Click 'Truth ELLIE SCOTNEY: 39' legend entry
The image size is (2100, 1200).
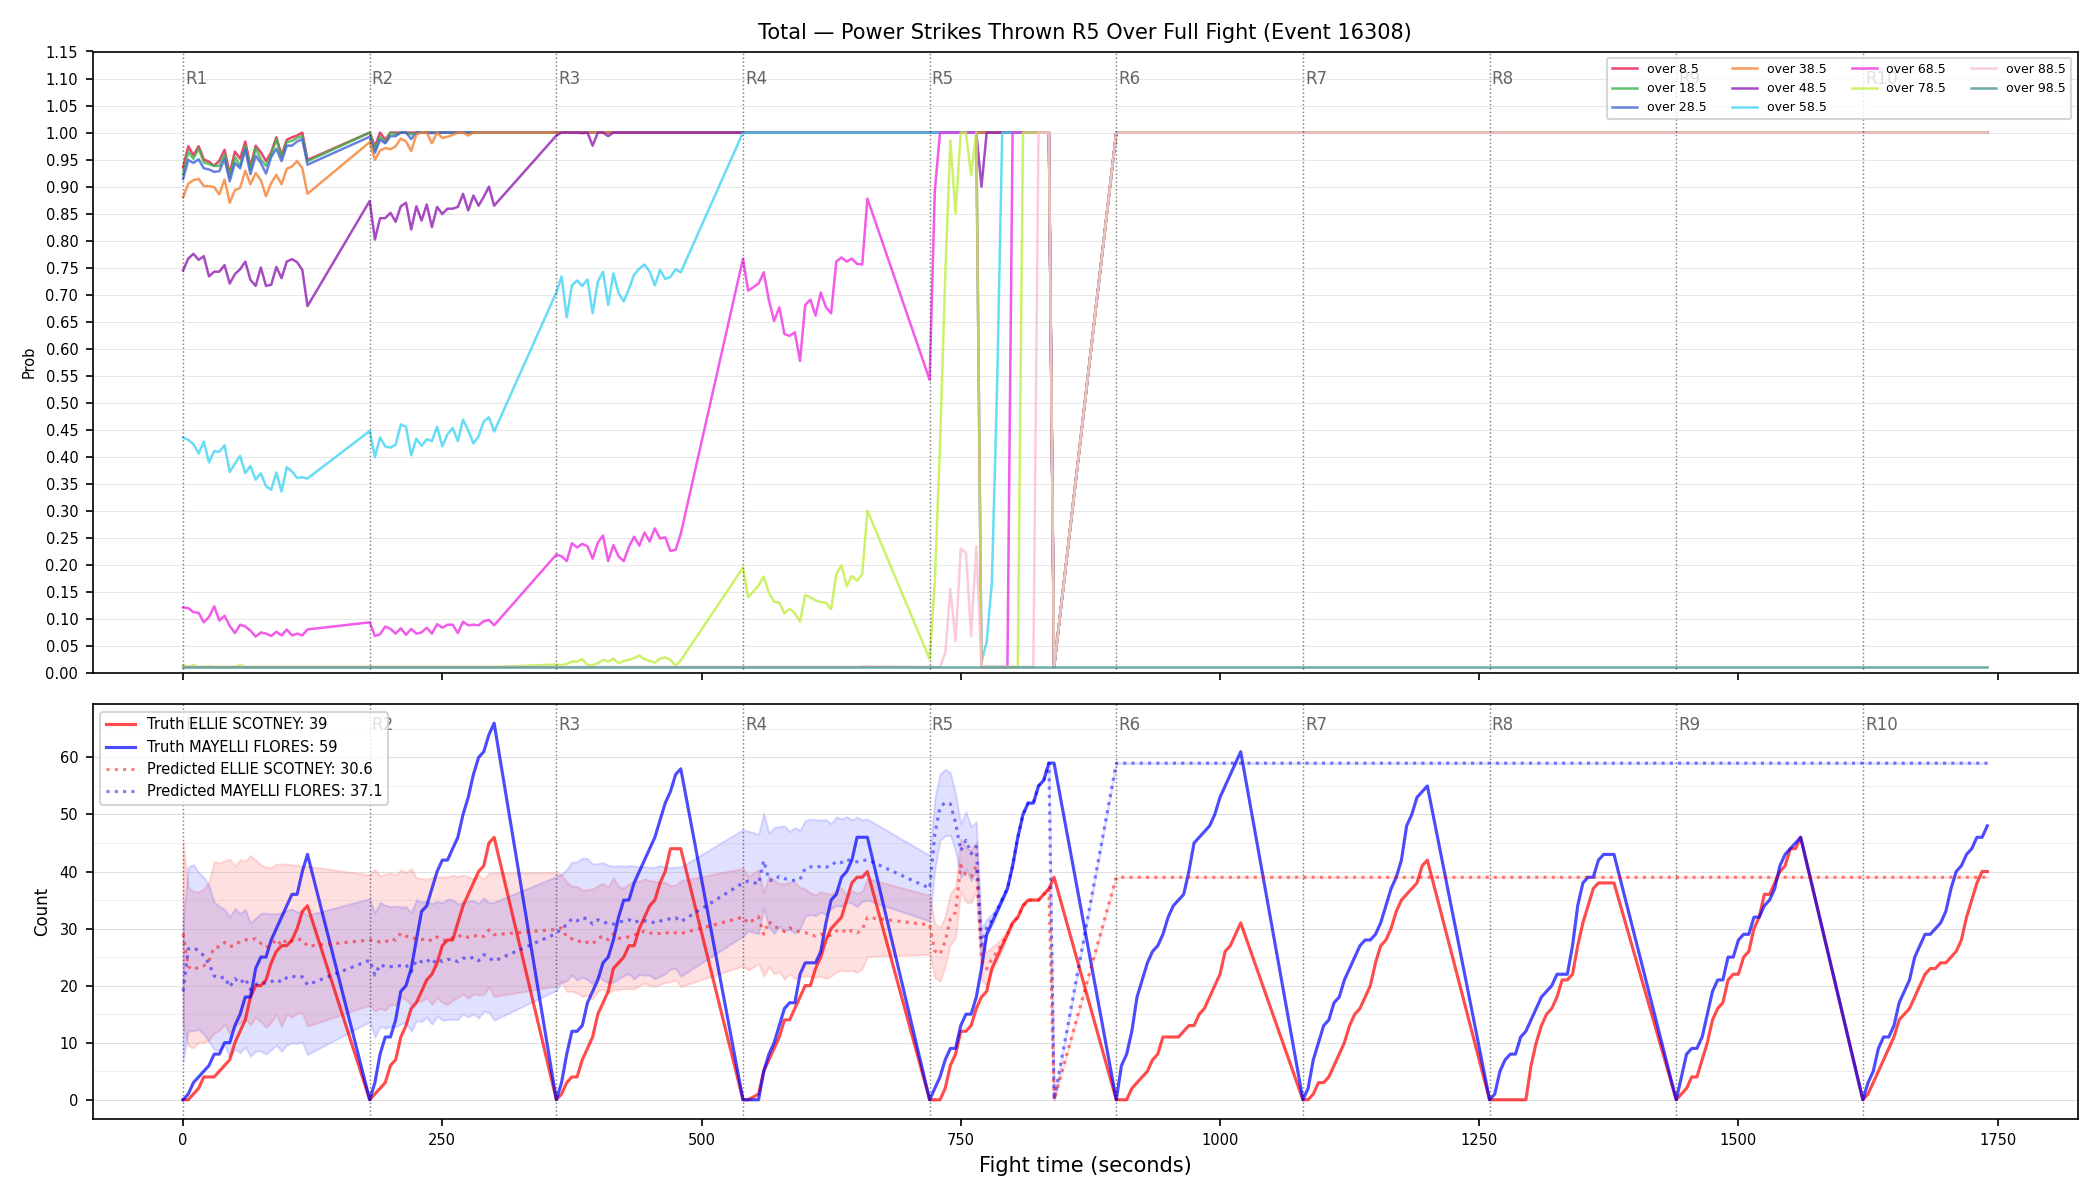[x=237, y=724]
